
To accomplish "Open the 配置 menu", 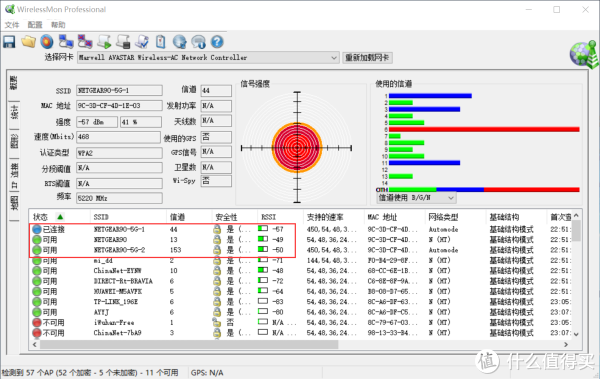I will click(x=35, y=25).
